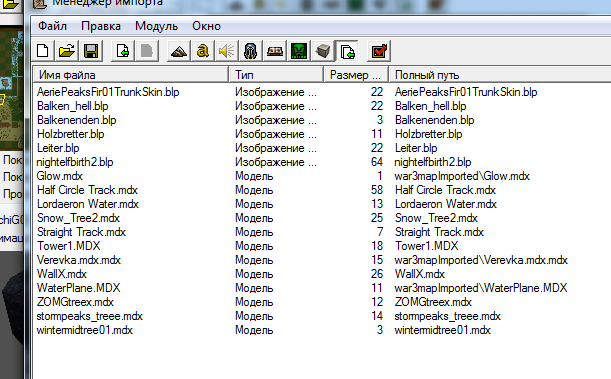Viewport: 611px width, 379px height.
Task: Select wintermidtree01.mdx in the file name column
Action: click(x=85, y=330)
